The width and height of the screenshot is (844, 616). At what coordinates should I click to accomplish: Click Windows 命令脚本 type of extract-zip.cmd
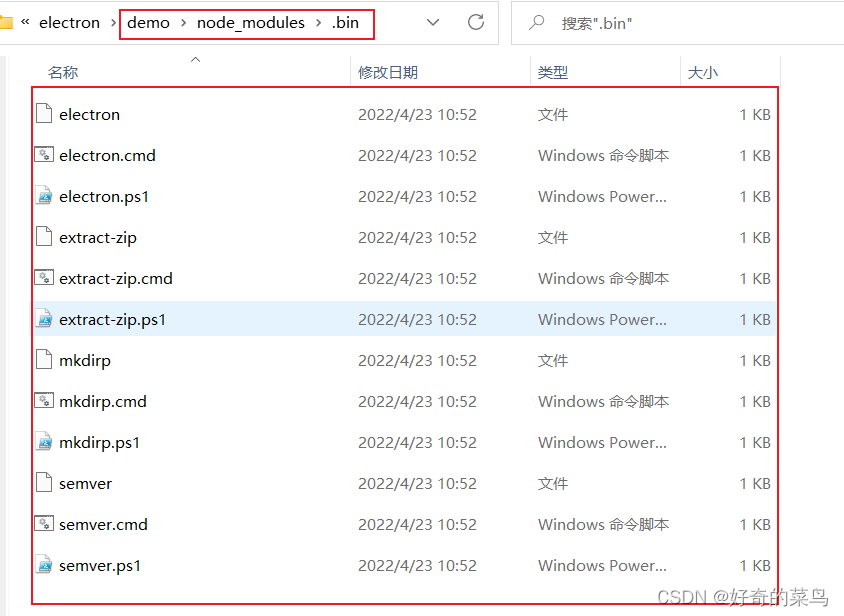click(603, 278)
